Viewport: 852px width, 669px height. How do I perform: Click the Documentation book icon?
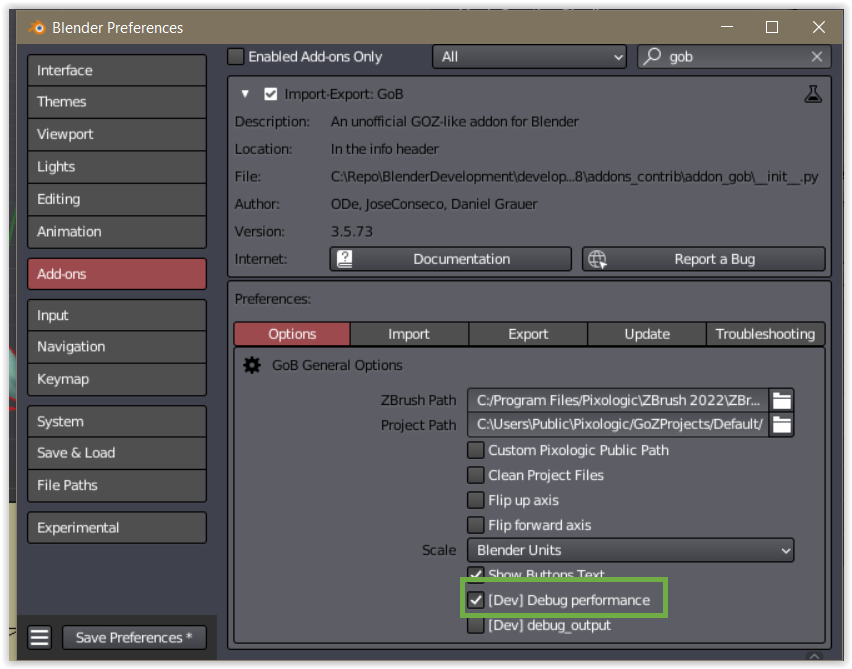(344, 259)
